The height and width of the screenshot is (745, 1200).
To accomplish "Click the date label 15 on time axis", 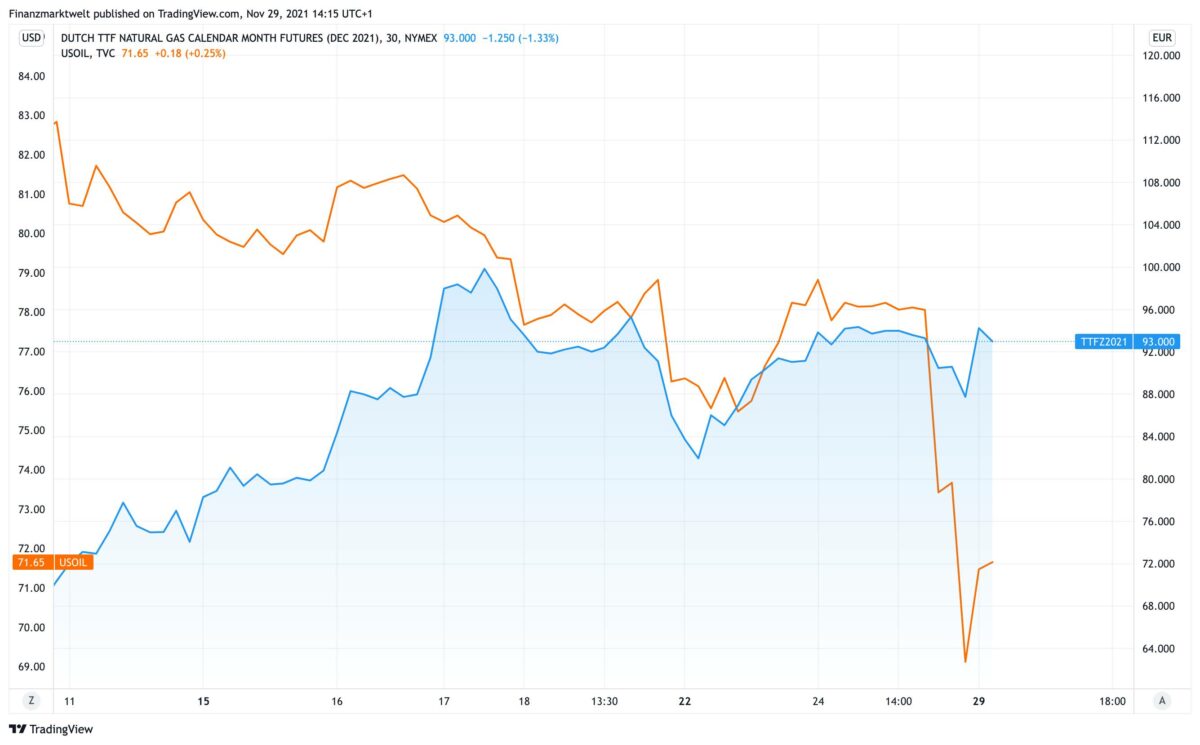I will point(204,701).
